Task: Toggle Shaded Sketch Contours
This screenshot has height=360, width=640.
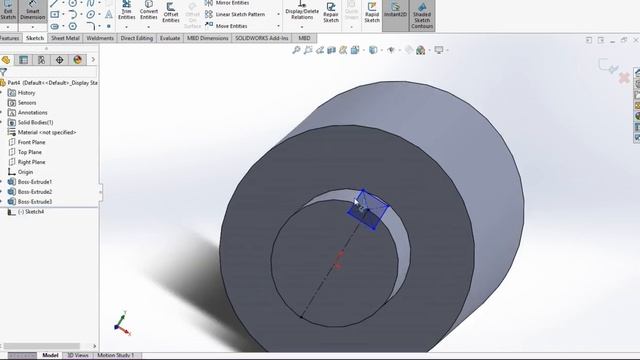Action: click(422, 15)
